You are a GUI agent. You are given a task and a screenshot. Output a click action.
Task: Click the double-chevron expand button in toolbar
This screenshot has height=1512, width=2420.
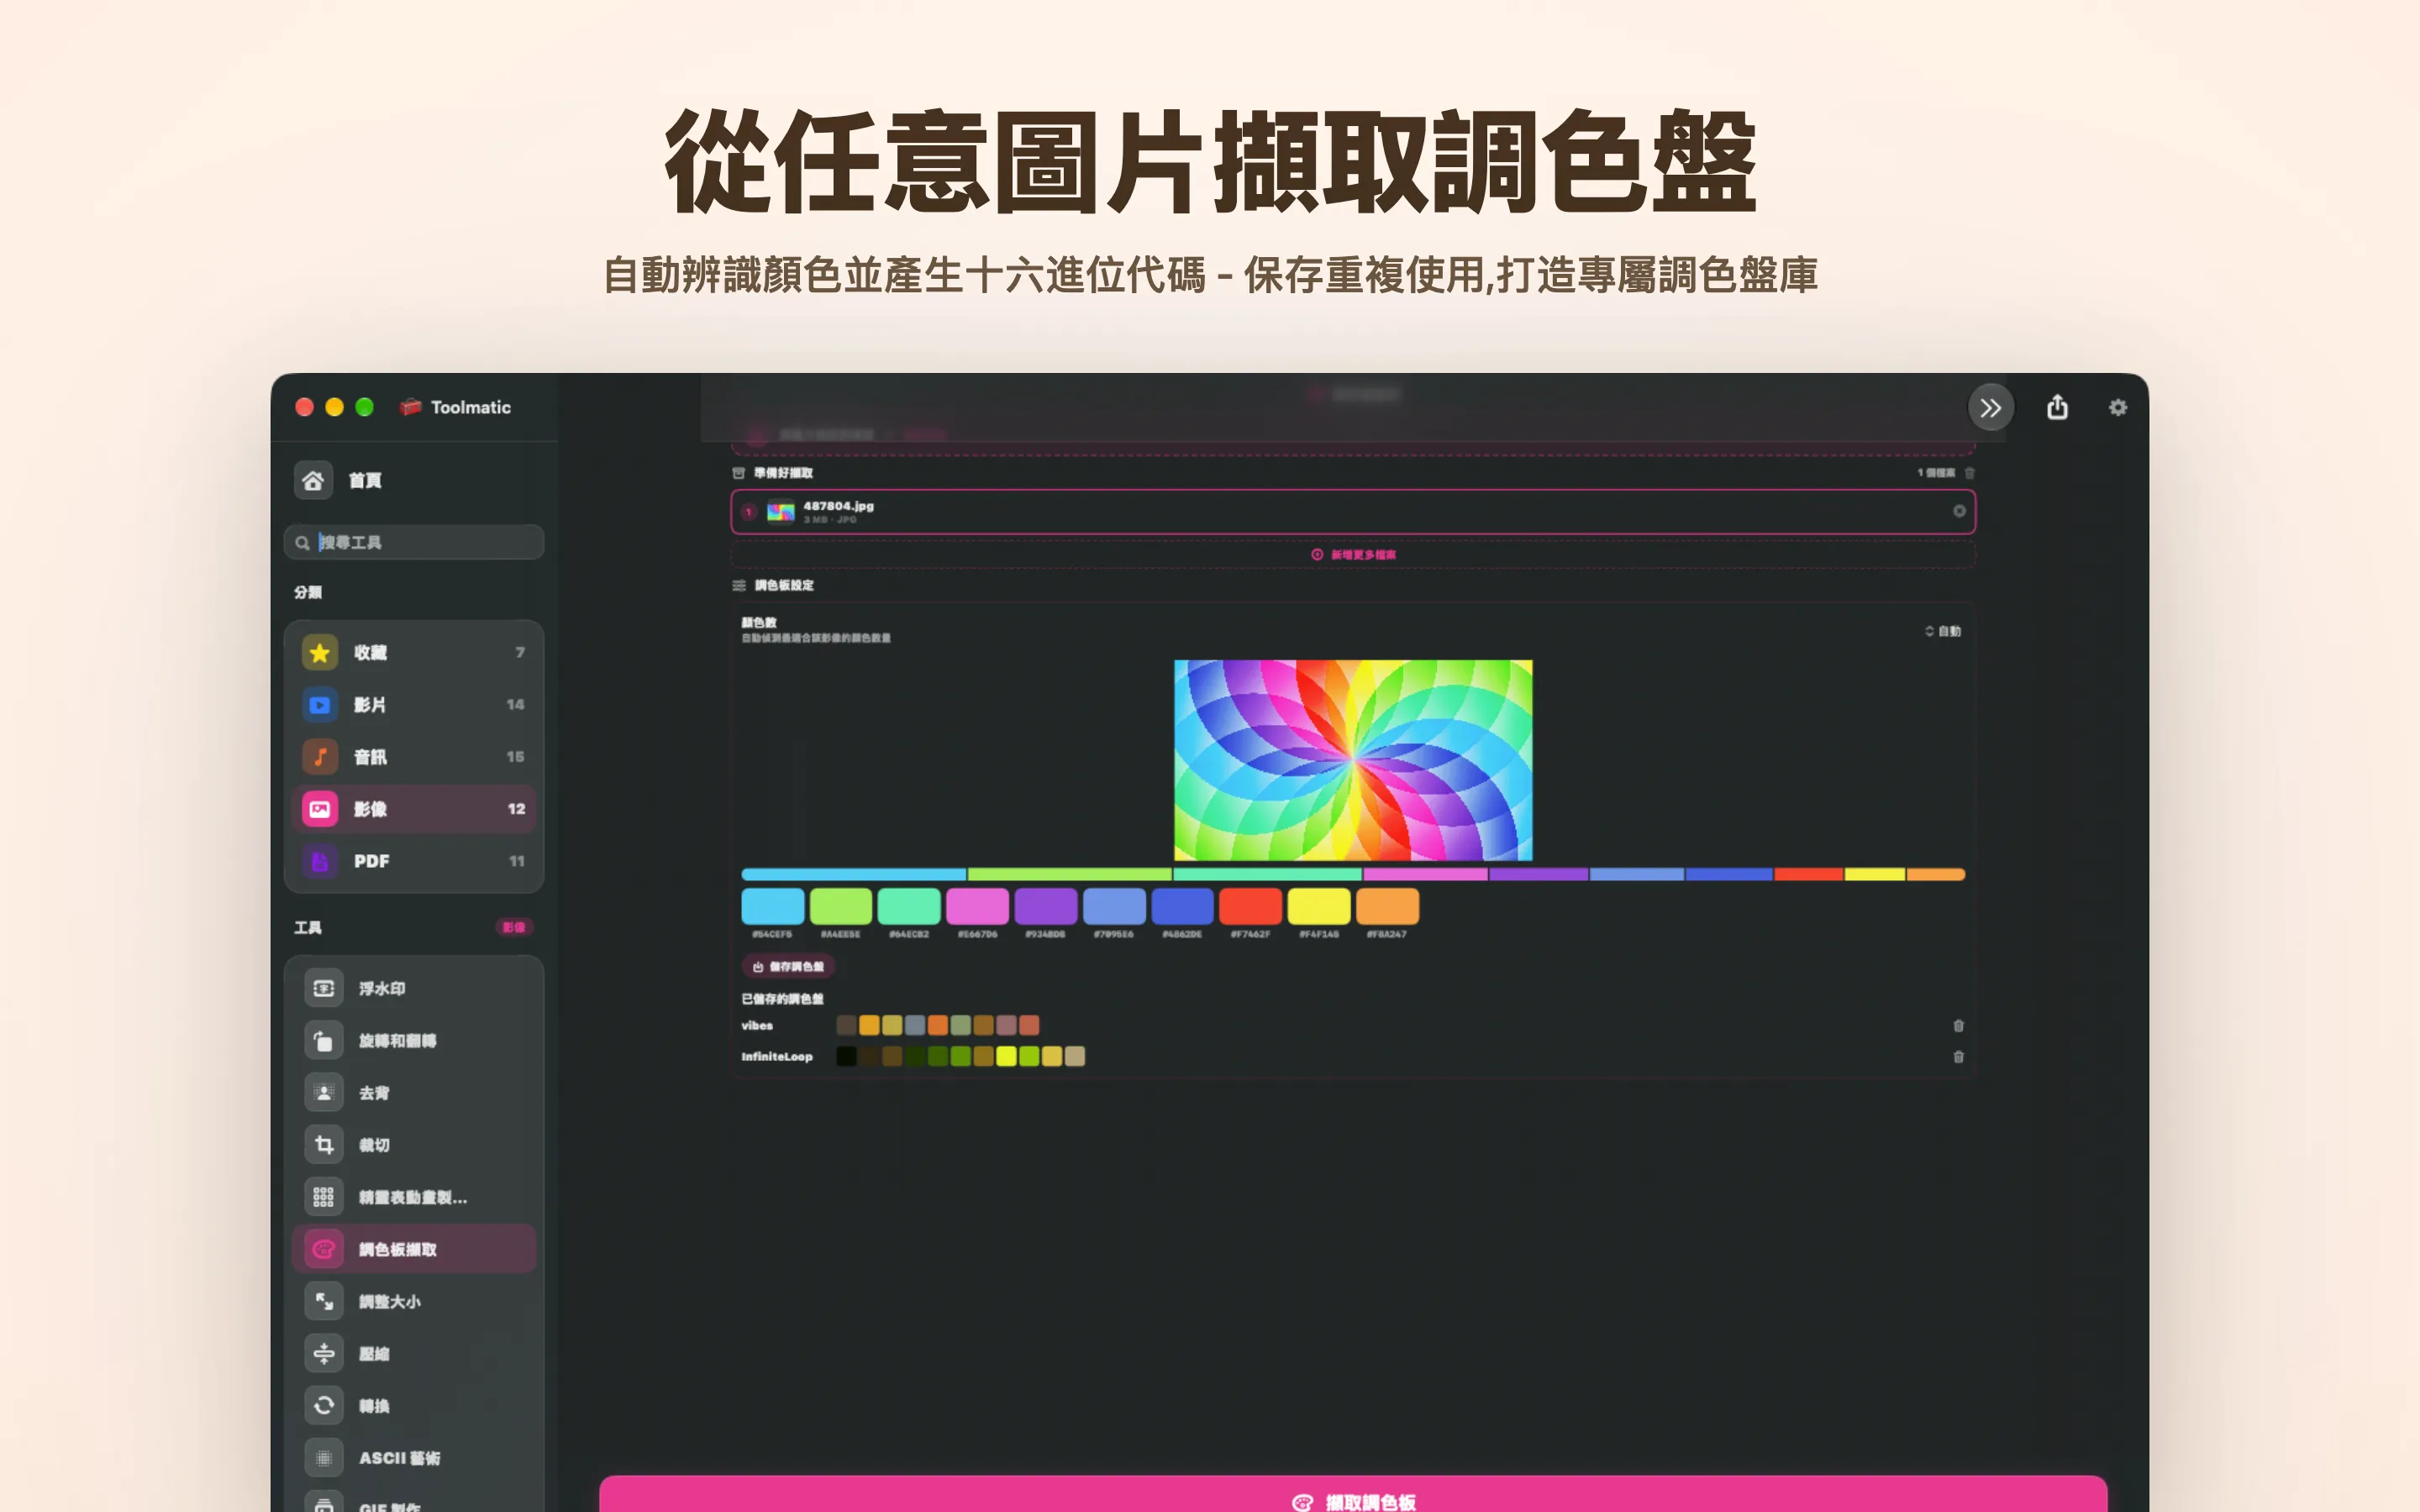tap(1990, 408)
